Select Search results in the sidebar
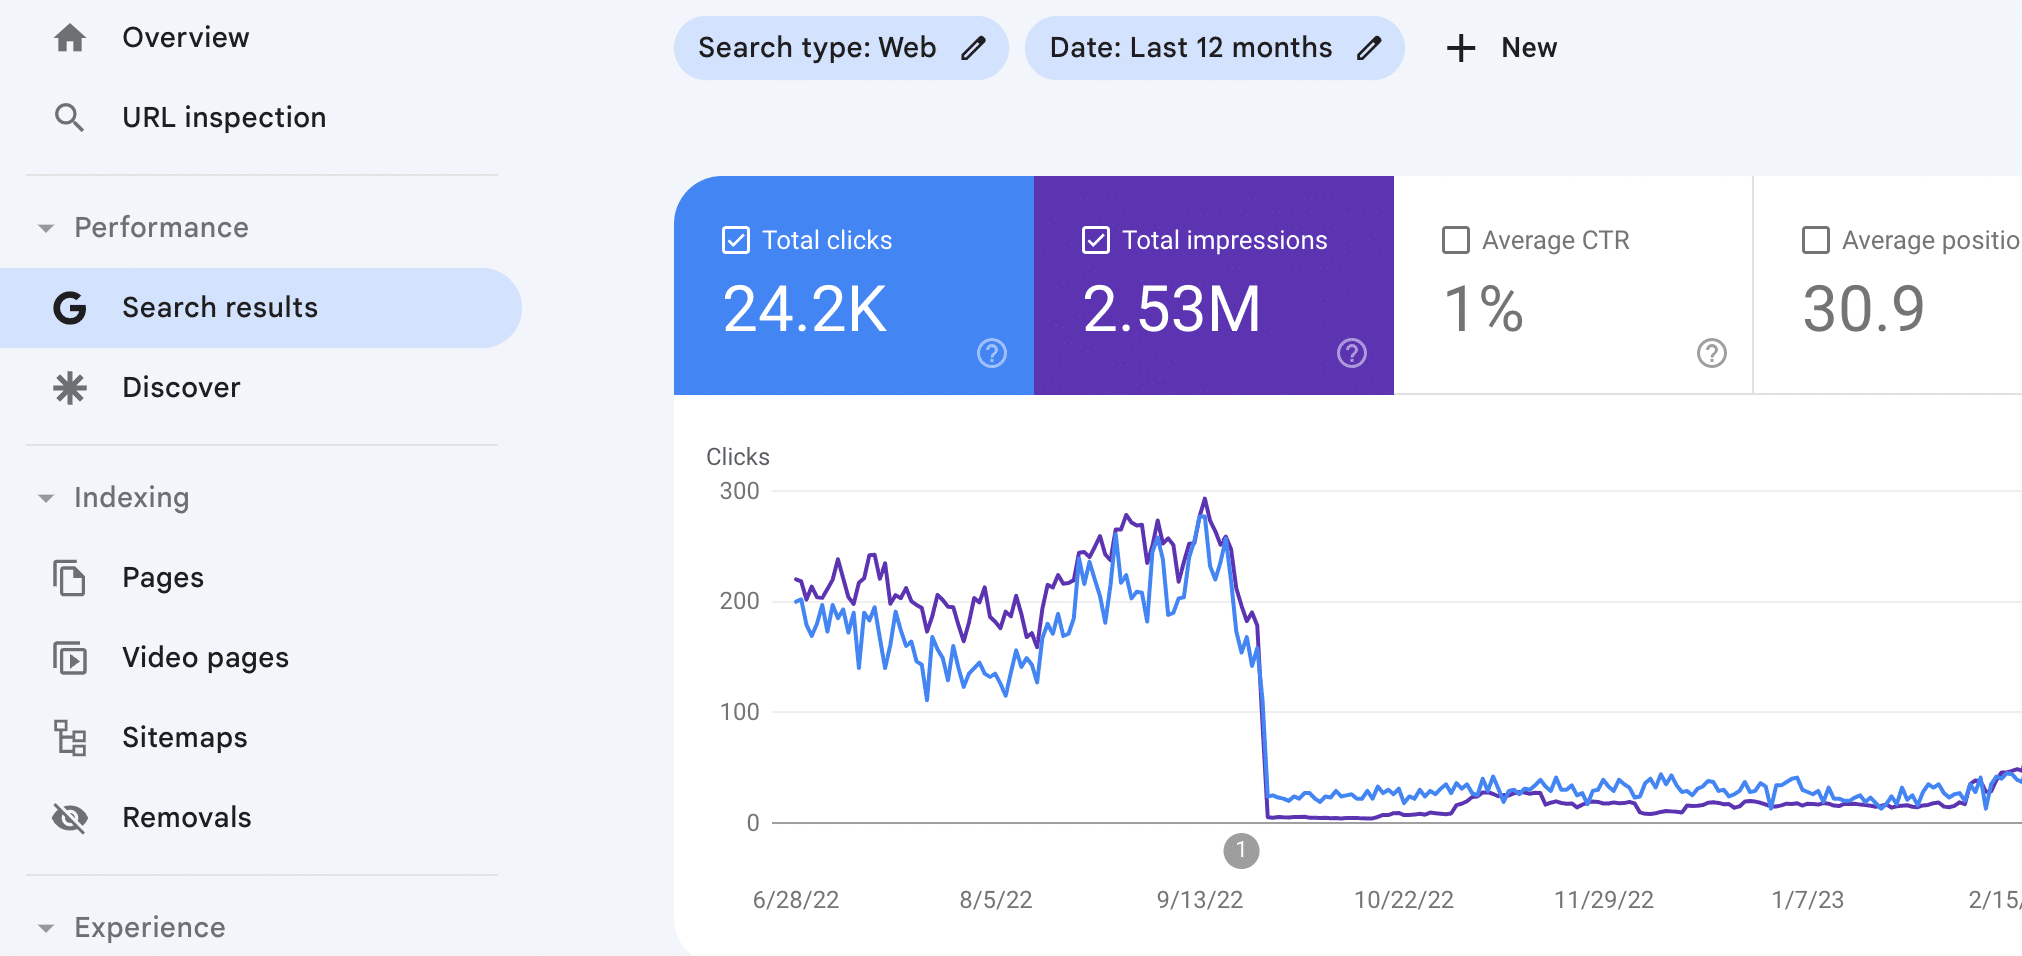This screenshot has width=2022, height=956. 261,308
